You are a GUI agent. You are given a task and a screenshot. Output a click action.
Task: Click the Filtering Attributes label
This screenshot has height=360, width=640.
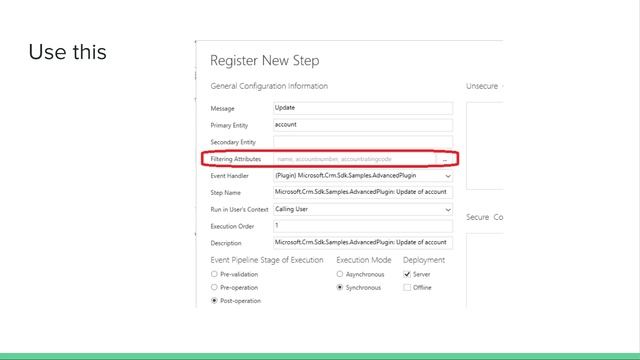236,159
